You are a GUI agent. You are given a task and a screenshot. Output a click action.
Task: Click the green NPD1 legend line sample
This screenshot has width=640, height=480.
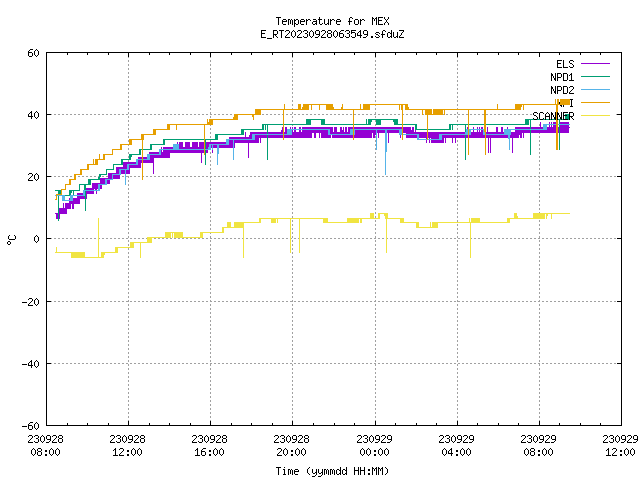595,77
